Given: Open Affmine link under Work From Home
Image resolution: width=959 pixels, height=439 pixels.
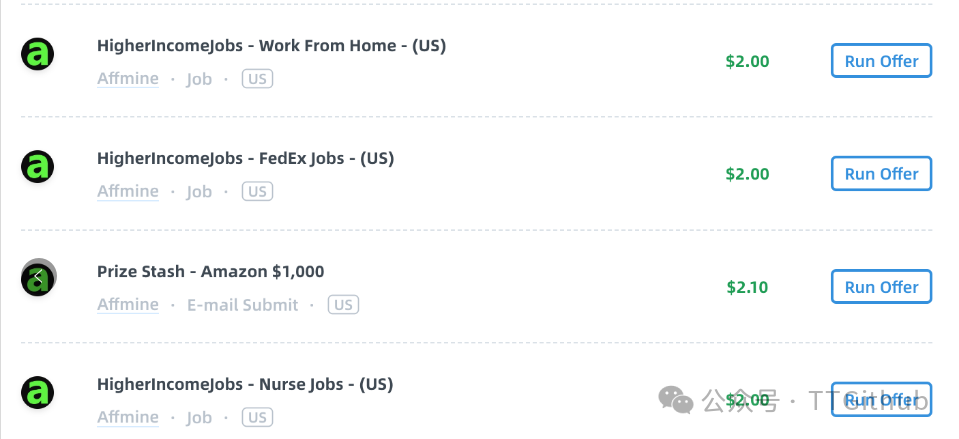Looking at the screenshot, I should point(128,79).
